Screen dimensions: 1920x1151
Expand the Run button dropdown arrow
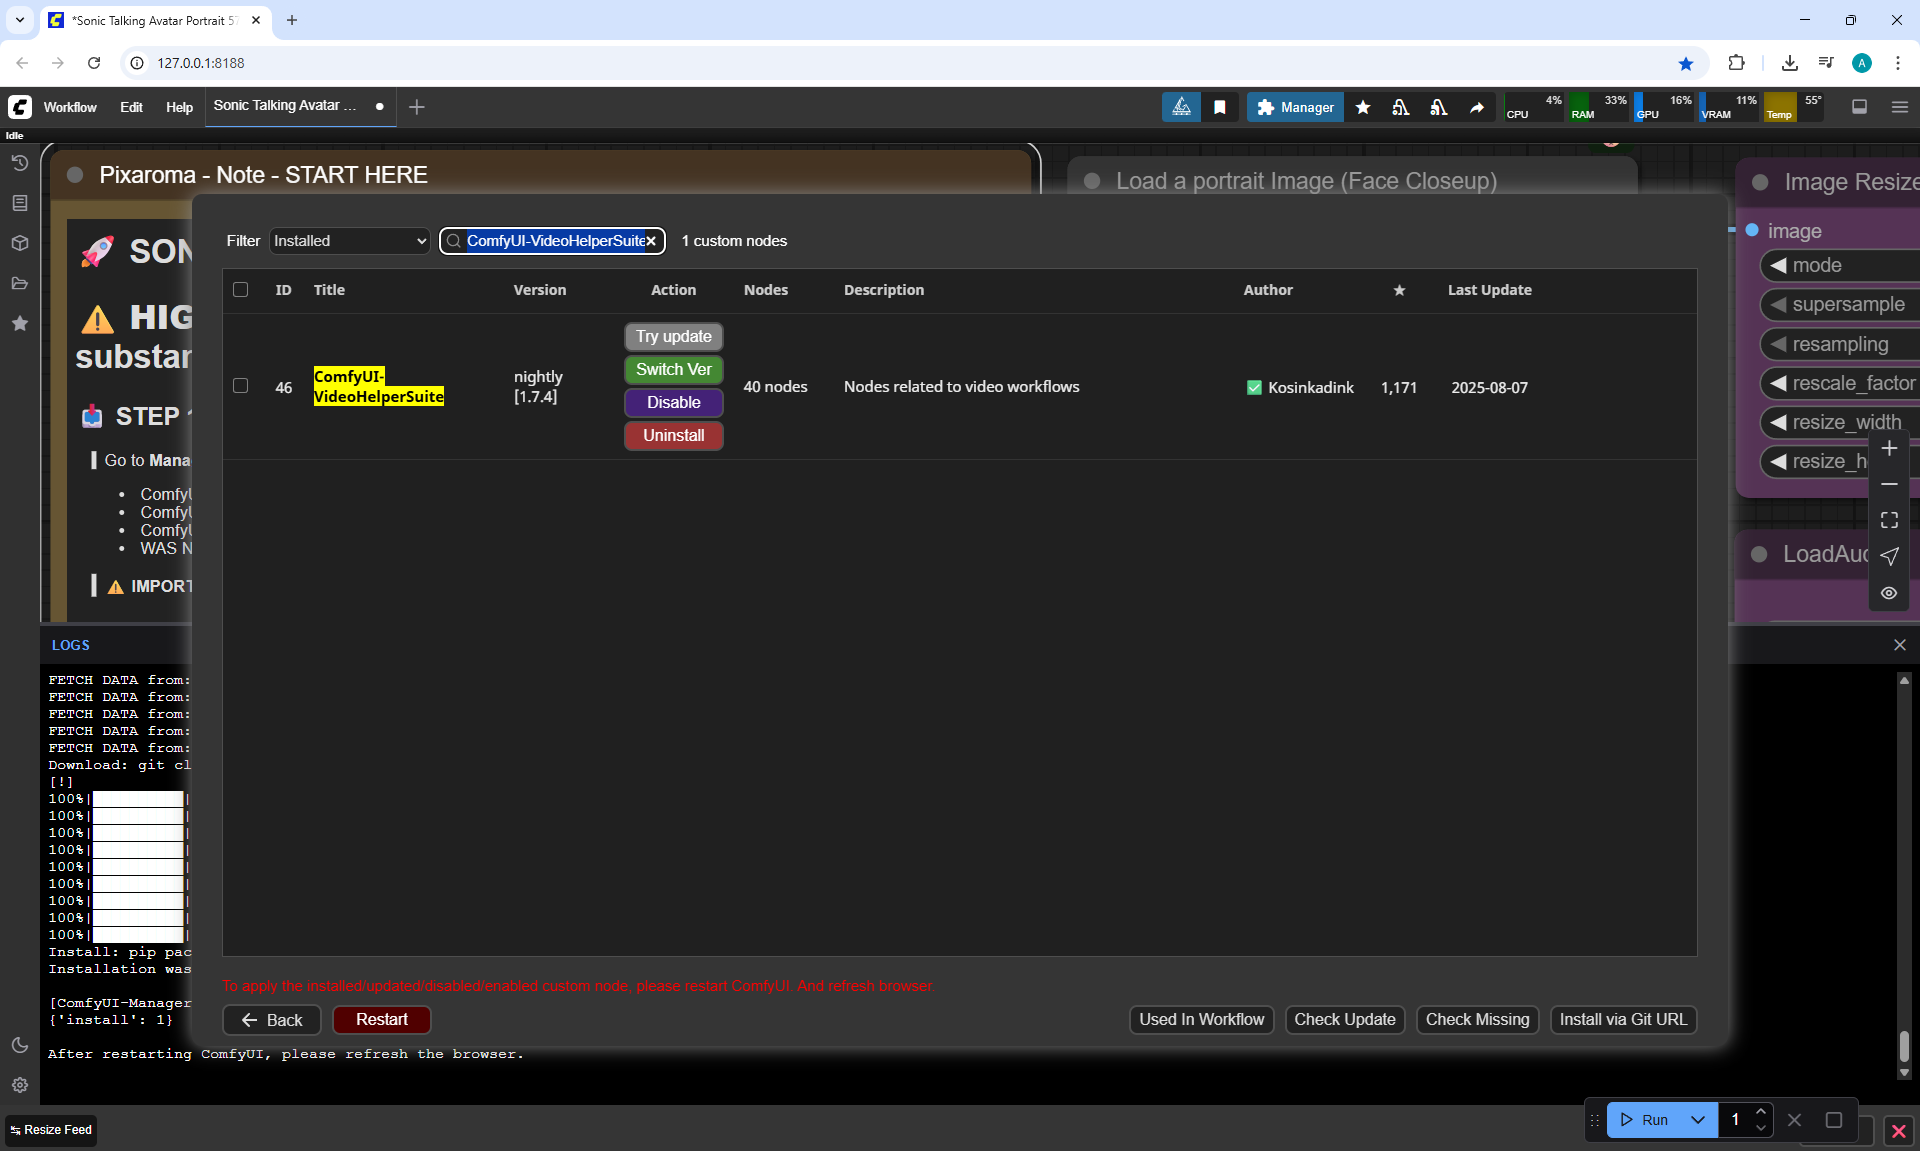pyautogui.click(x=1698, y=1120)
